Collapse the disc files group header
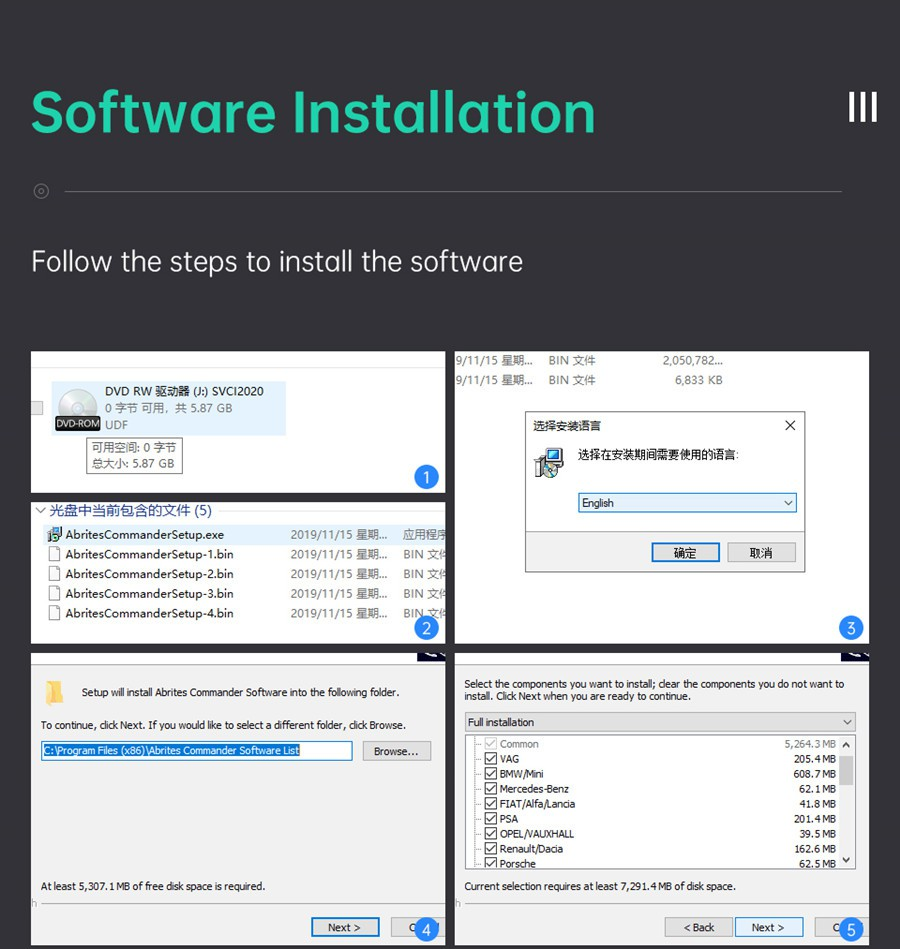Image resolution: width=900 pixels, height=949 pixels. coord(41,510)
